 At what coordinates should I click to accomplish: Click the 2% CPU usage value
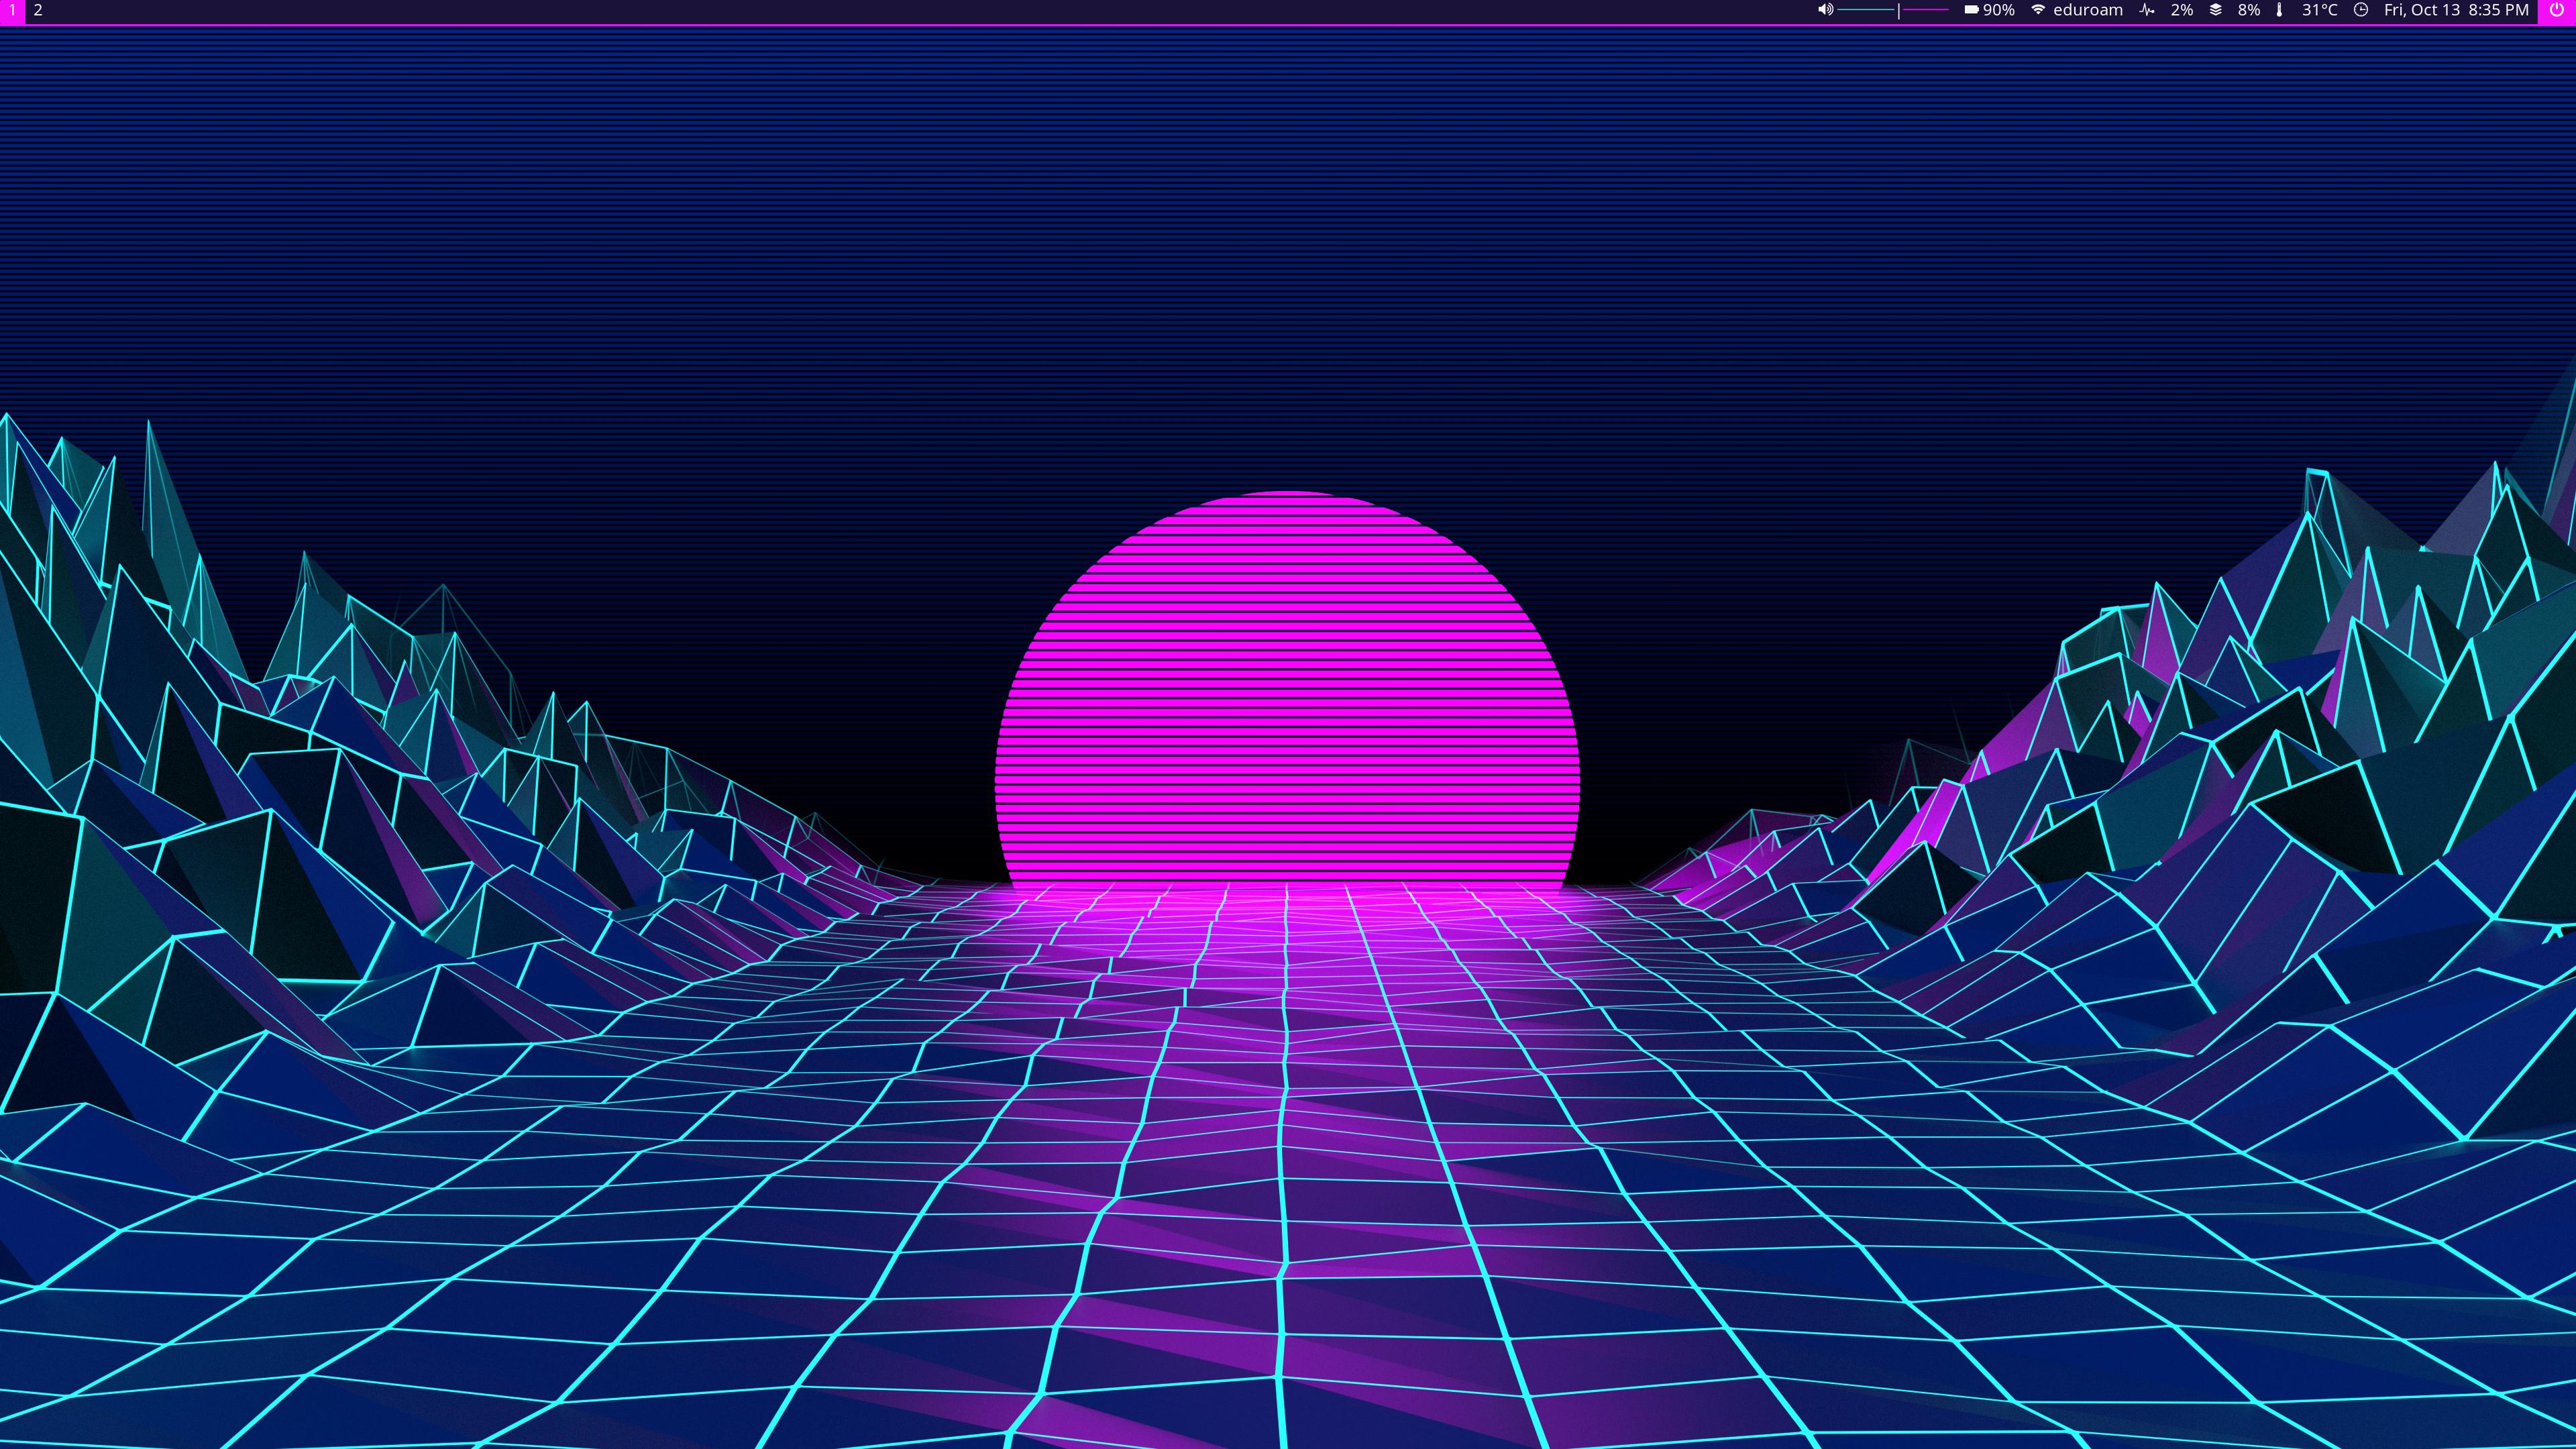pos(2182,10)
